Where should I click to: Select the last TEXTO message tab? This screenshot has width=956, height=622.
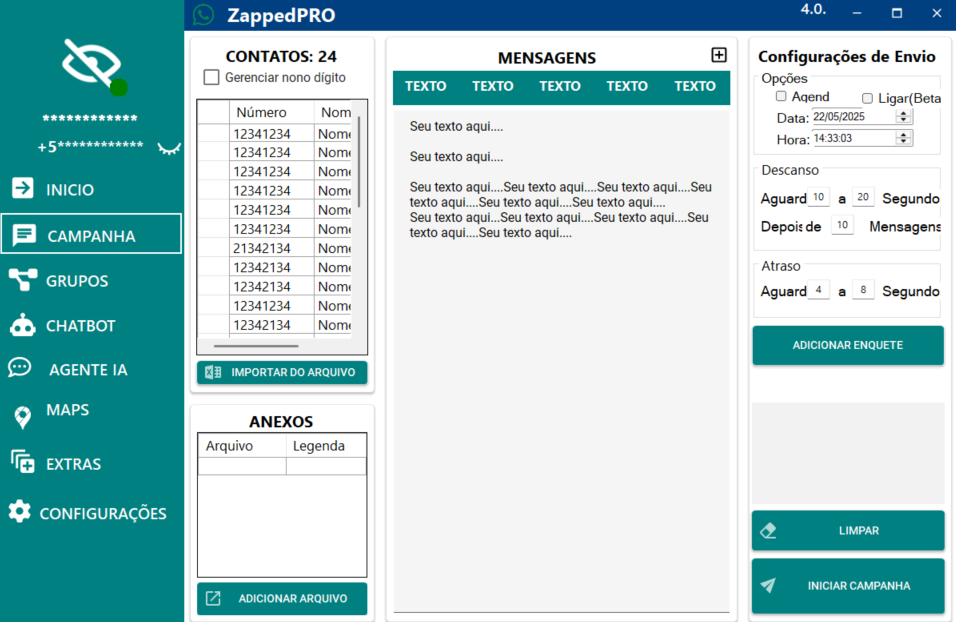point(695,87)
